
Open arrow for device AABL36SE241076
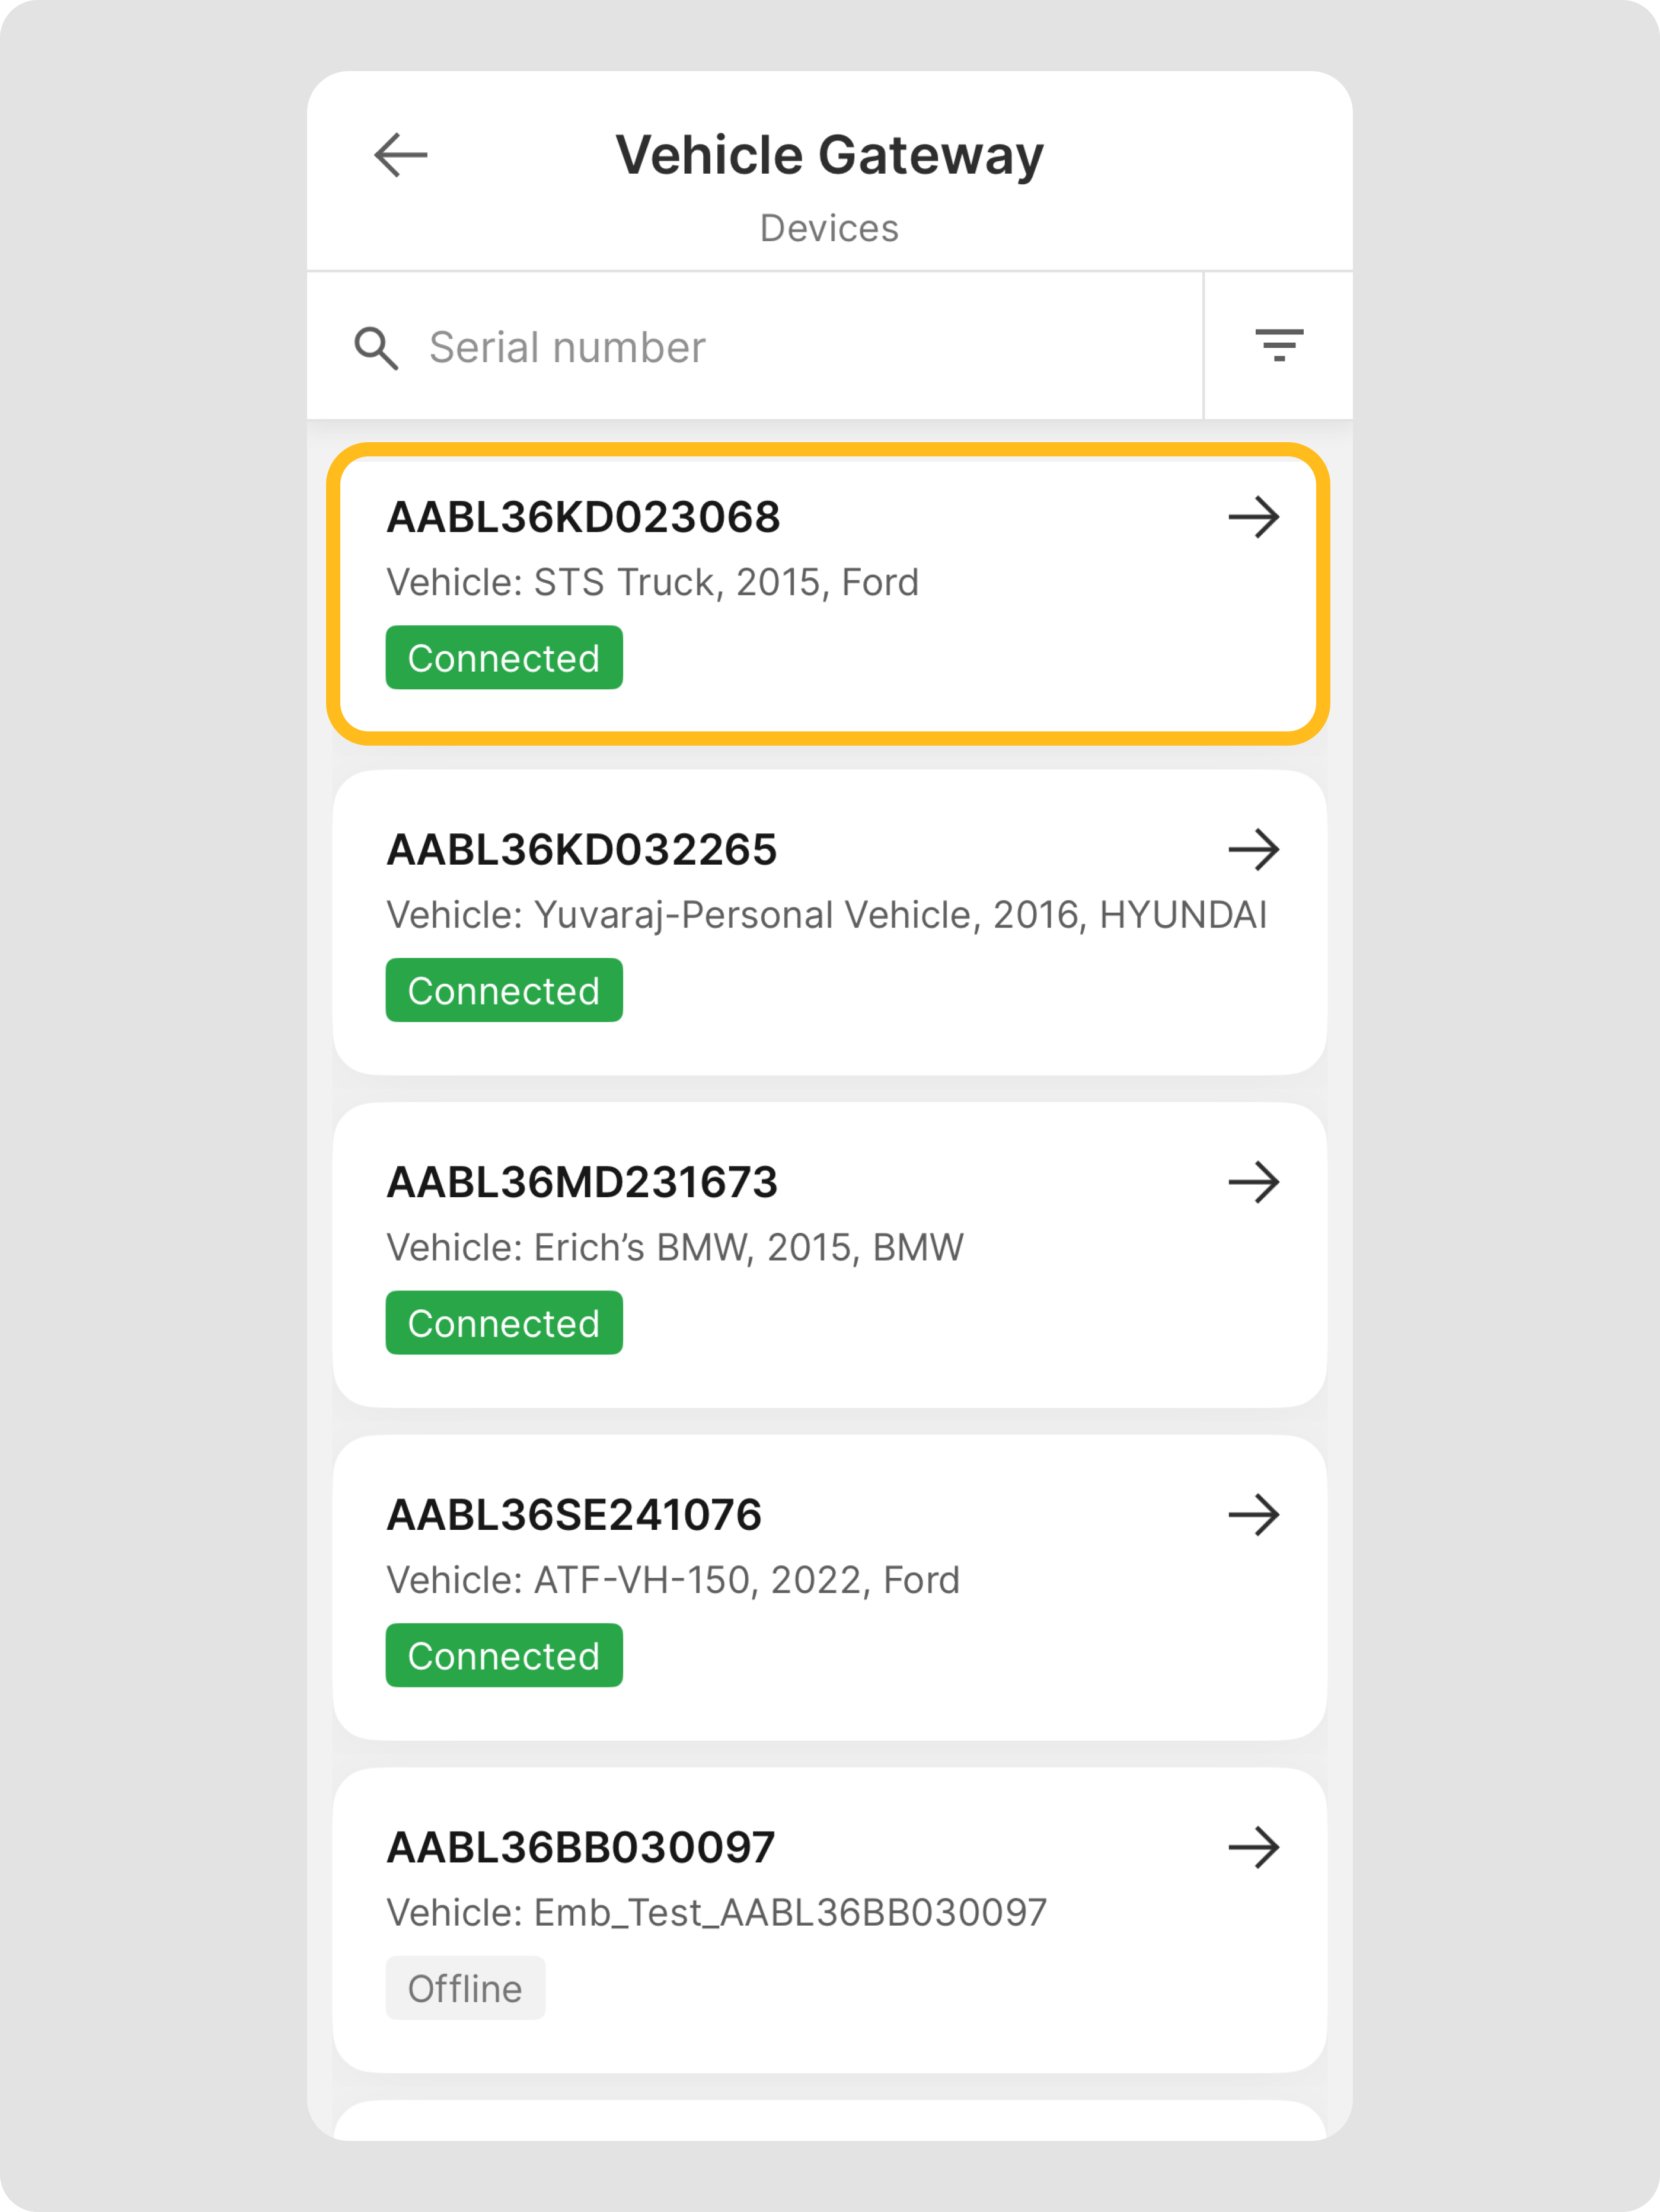pyautogui.click(x=1254, y=1515)
